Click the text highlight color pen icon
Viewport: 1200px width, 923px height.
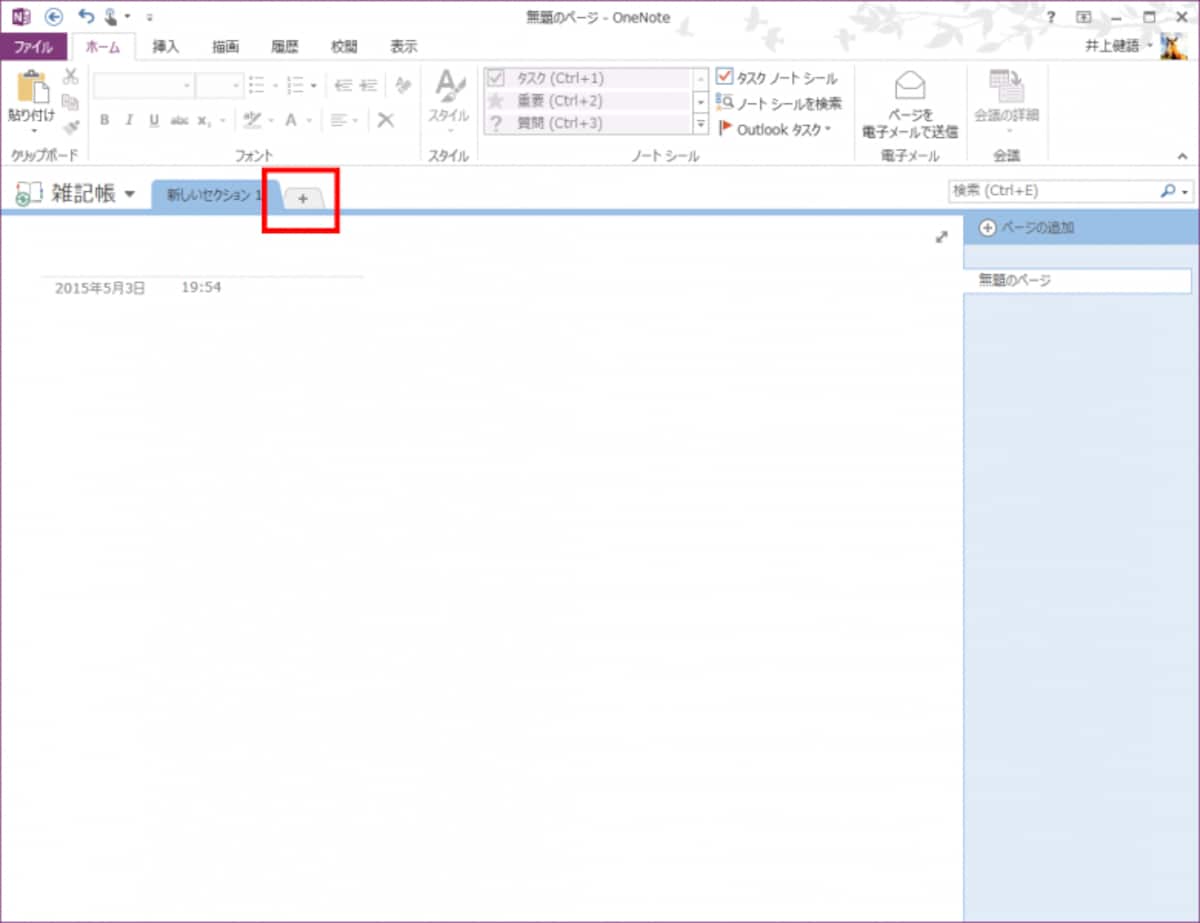tap(251, 120)
